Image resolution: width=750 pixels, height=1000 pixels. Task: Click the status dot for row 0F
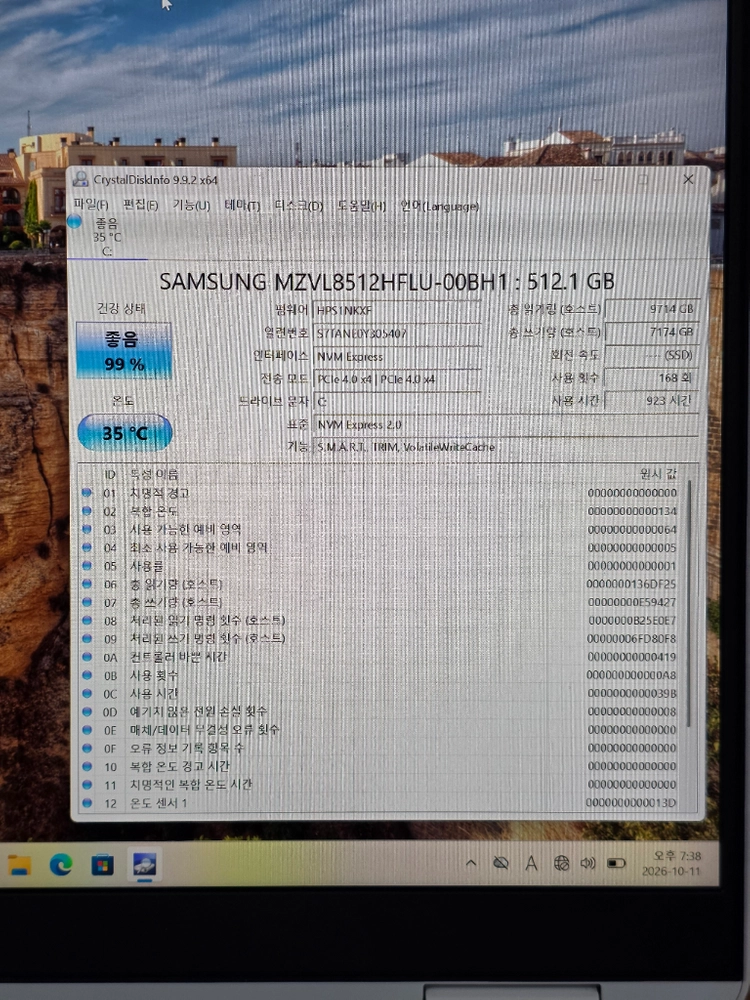(x=87, y=747)
